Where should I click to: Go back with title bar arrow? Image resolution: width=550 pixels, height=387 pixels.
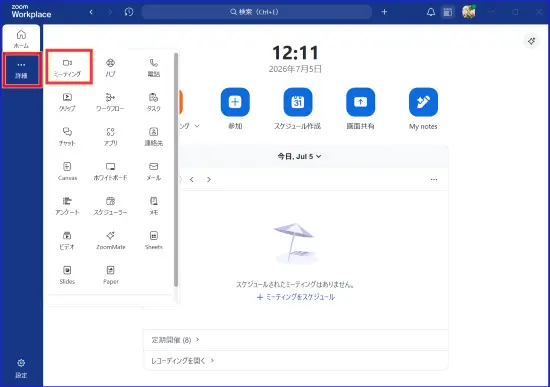click(x=91, y=12)
